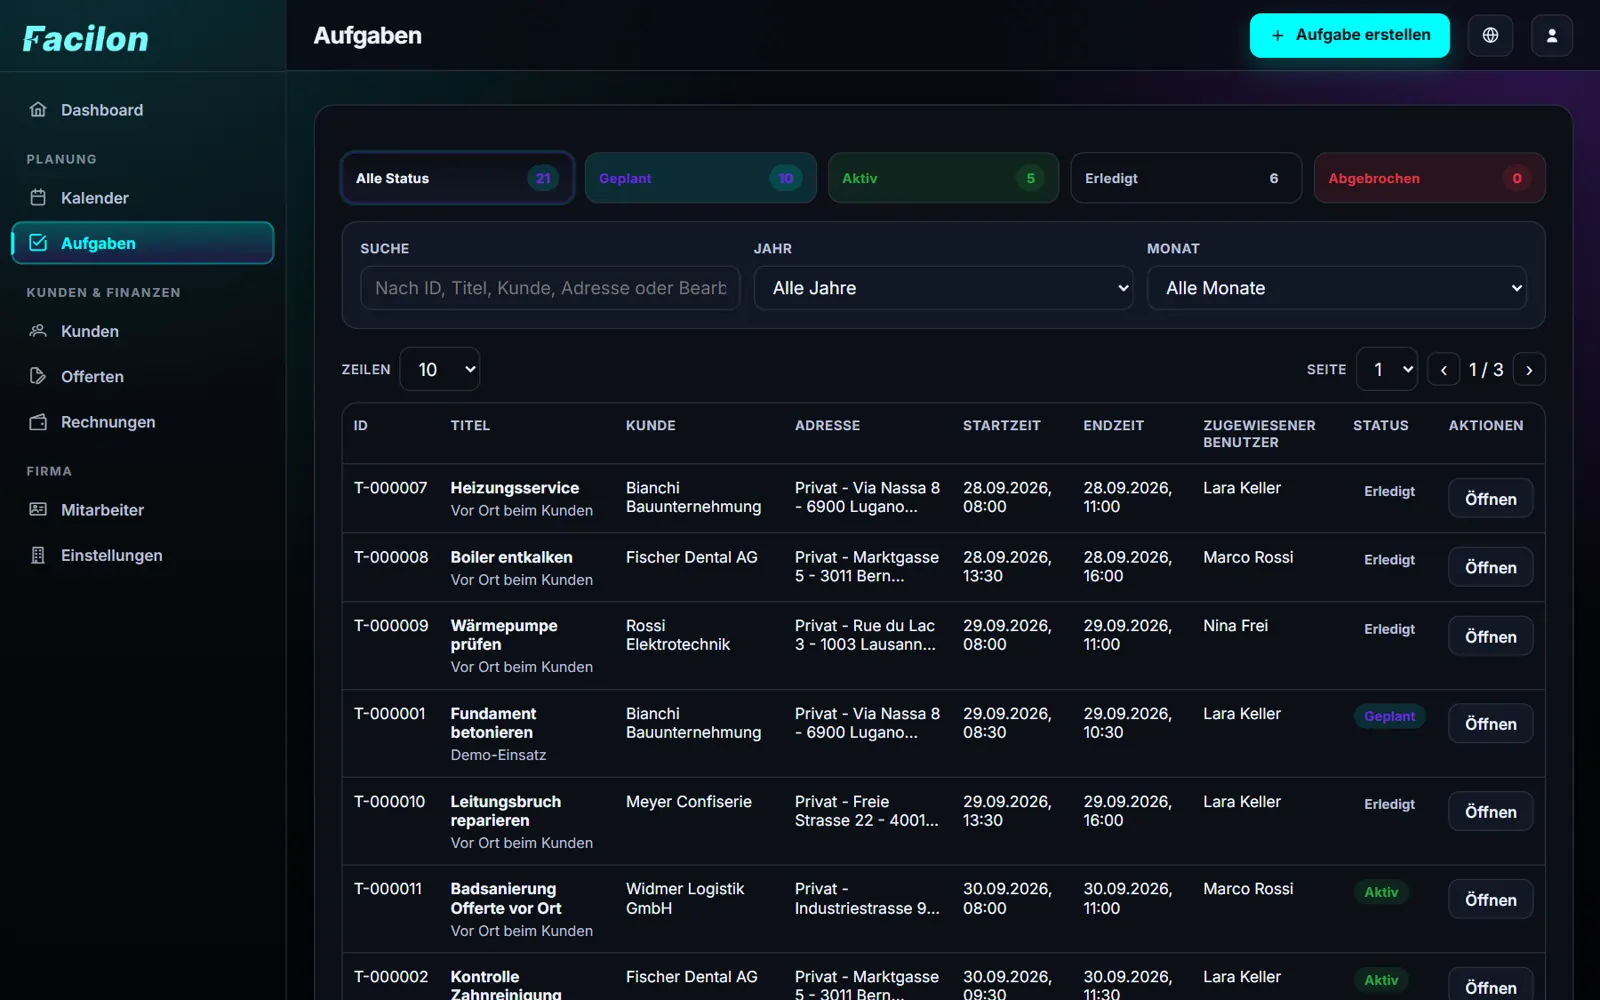Open task T-000010 Leitungsbruch reparieren

(1490, 811)
